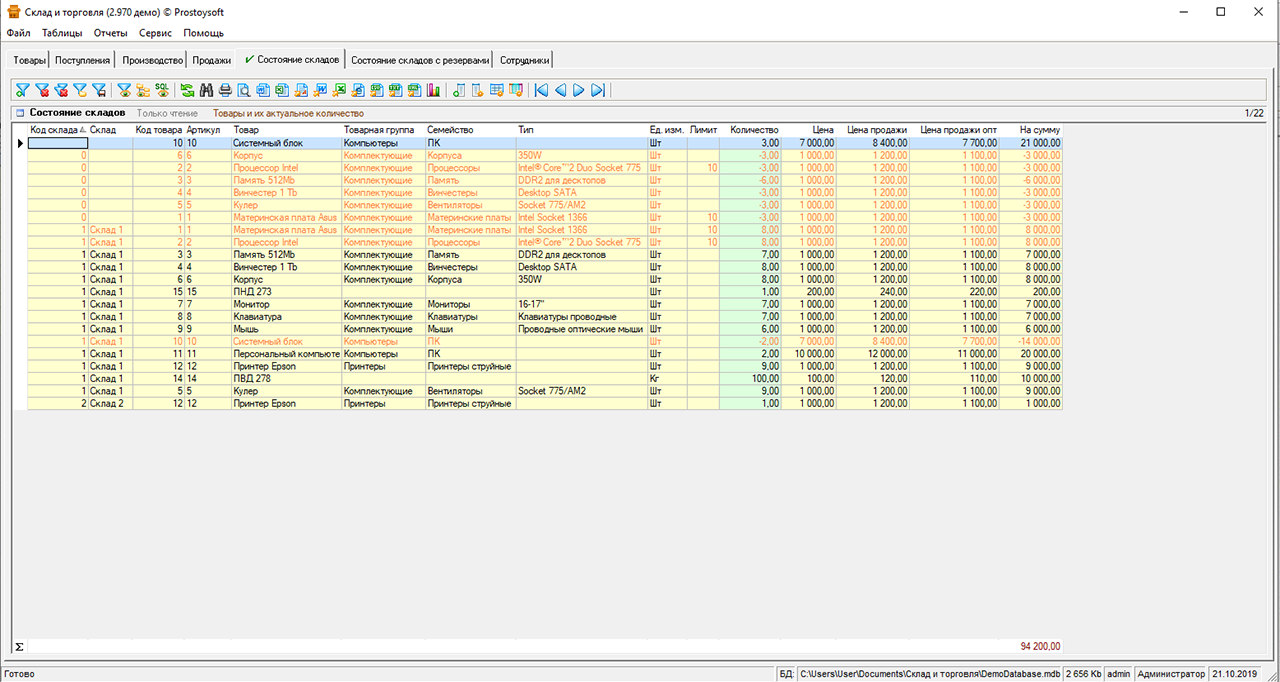Sort by the Код склада column header
This screenshot has height=682, width=1280.
[x=55, y=130]
